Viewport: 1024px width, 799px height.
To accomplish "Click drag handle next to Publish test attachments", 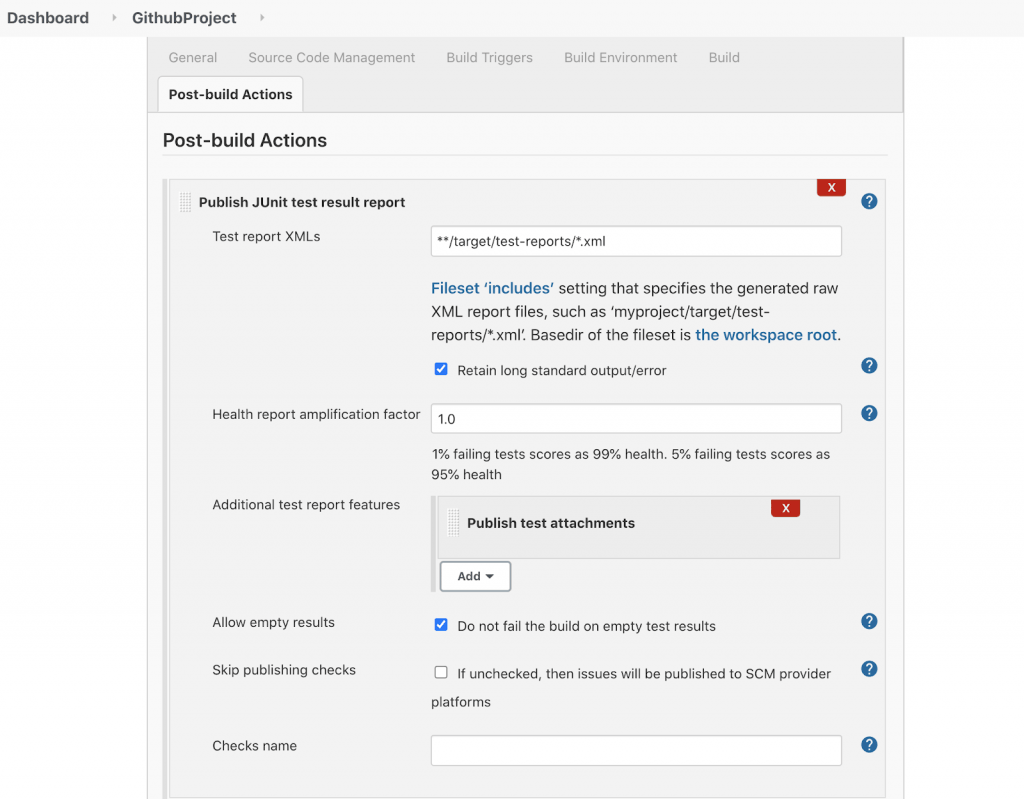I will 454,523.
